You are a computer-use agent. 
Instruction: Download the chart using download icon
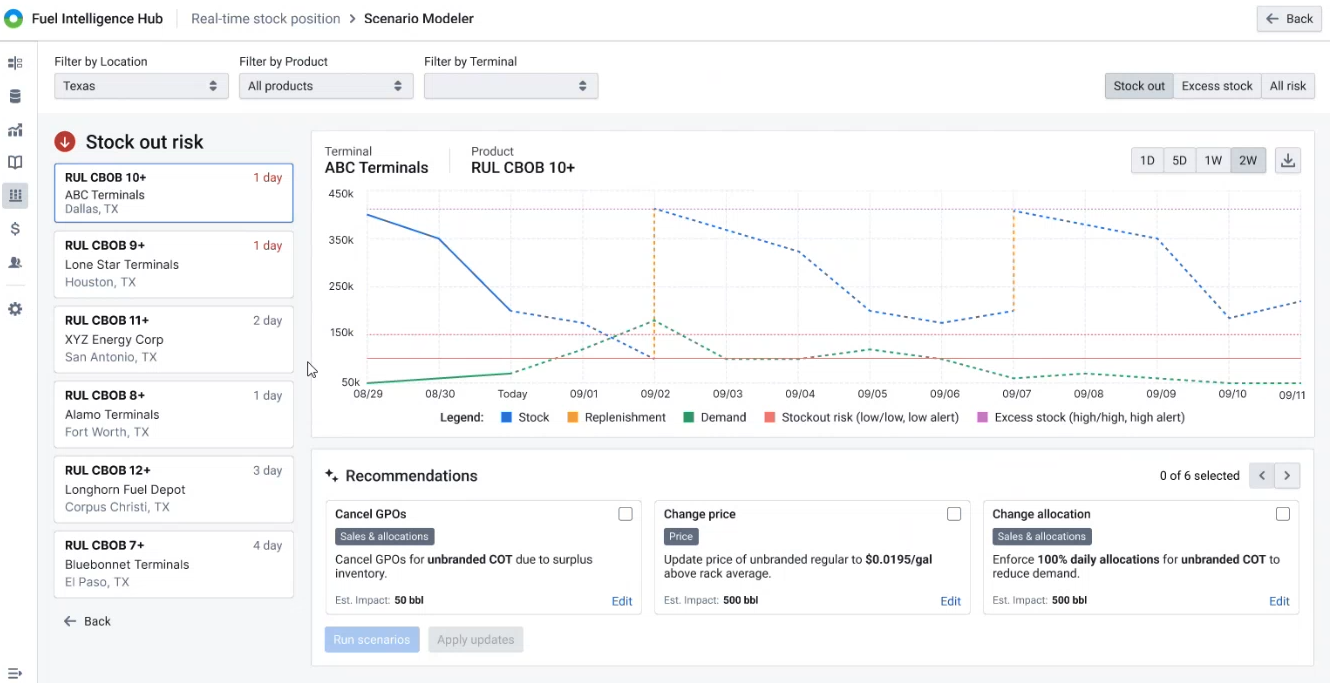(x=1288, y=160)
